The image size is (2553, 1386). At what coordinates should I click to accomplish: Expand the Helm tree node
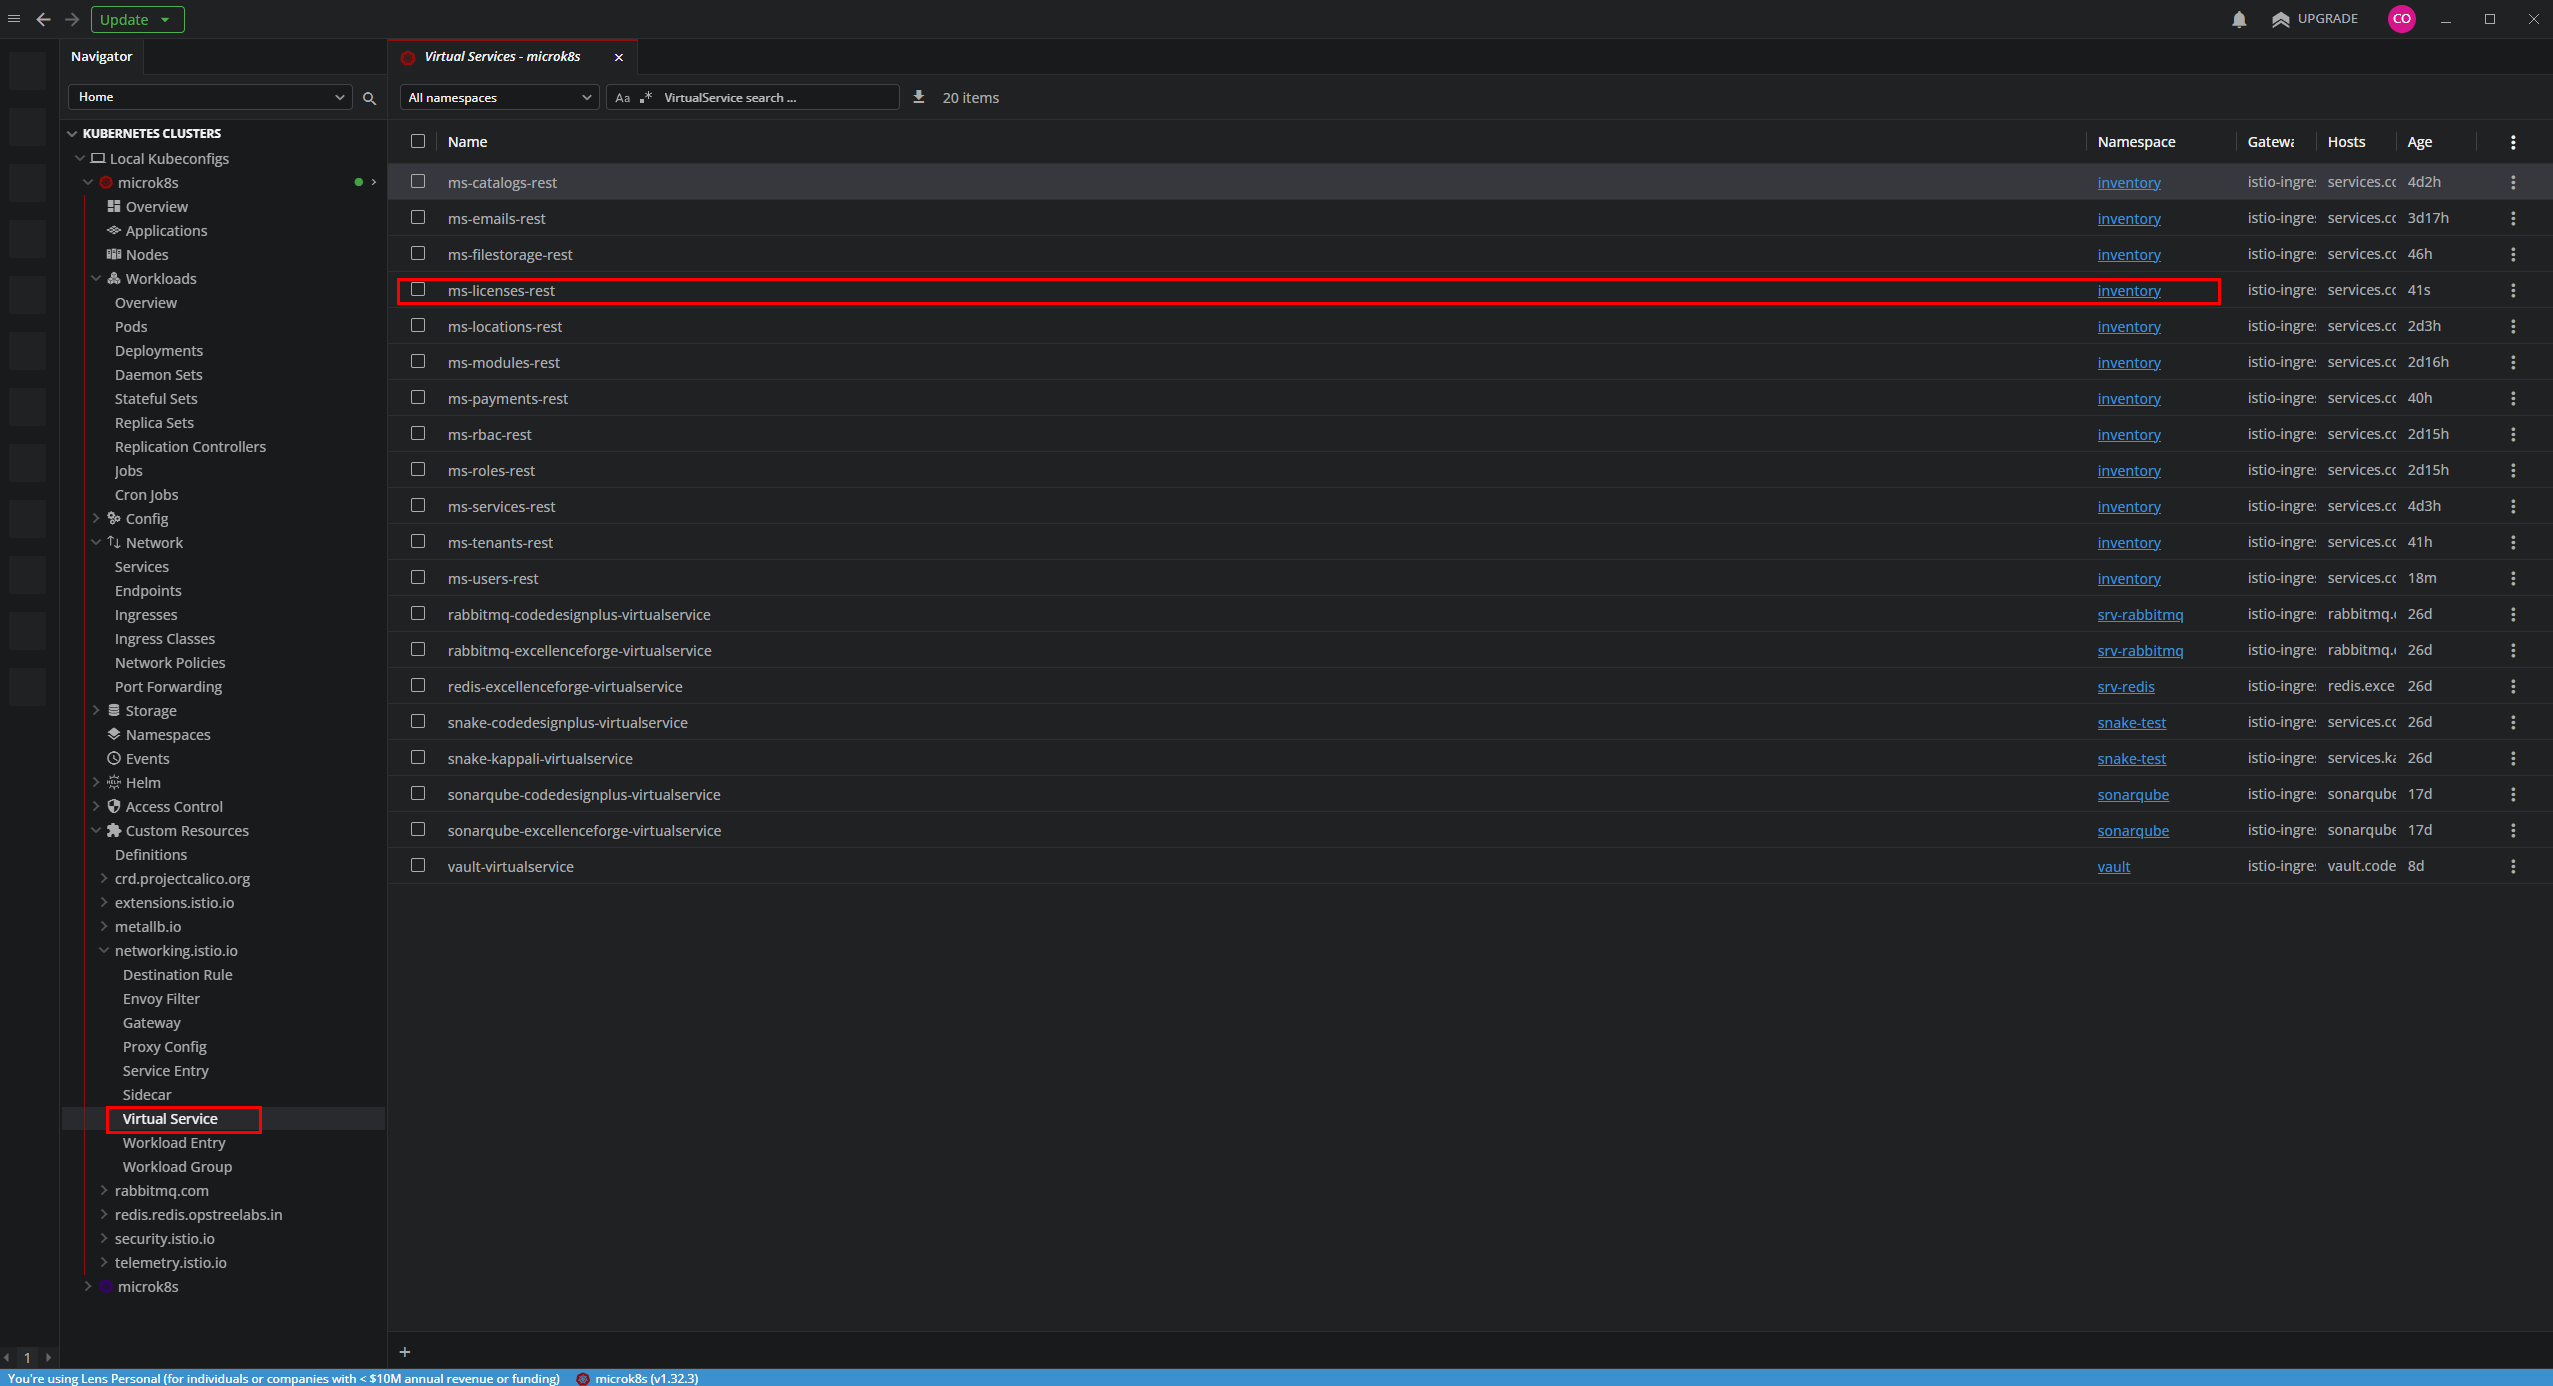tap(96, 782)
